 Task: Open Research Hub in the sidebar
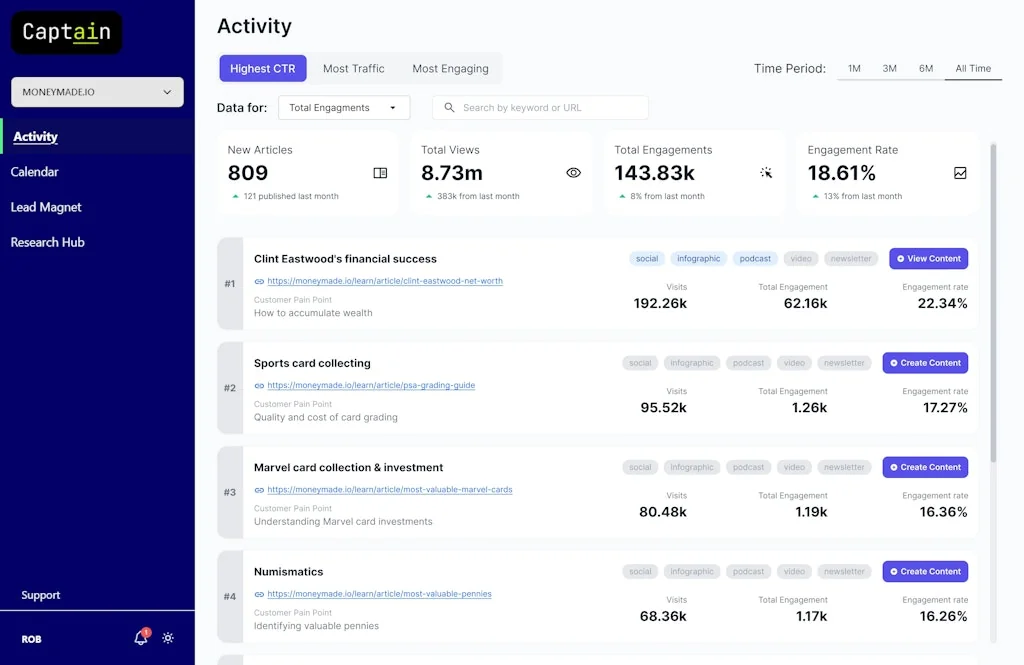(47, 242)
